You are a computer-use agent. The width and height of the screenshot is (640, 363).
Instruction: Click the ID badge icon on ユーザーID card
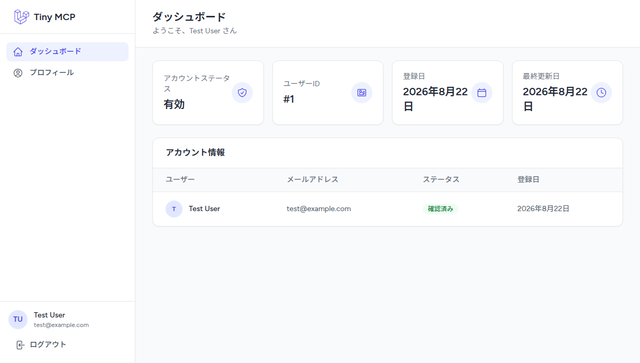pyautogui.click(x=362, y=93)
